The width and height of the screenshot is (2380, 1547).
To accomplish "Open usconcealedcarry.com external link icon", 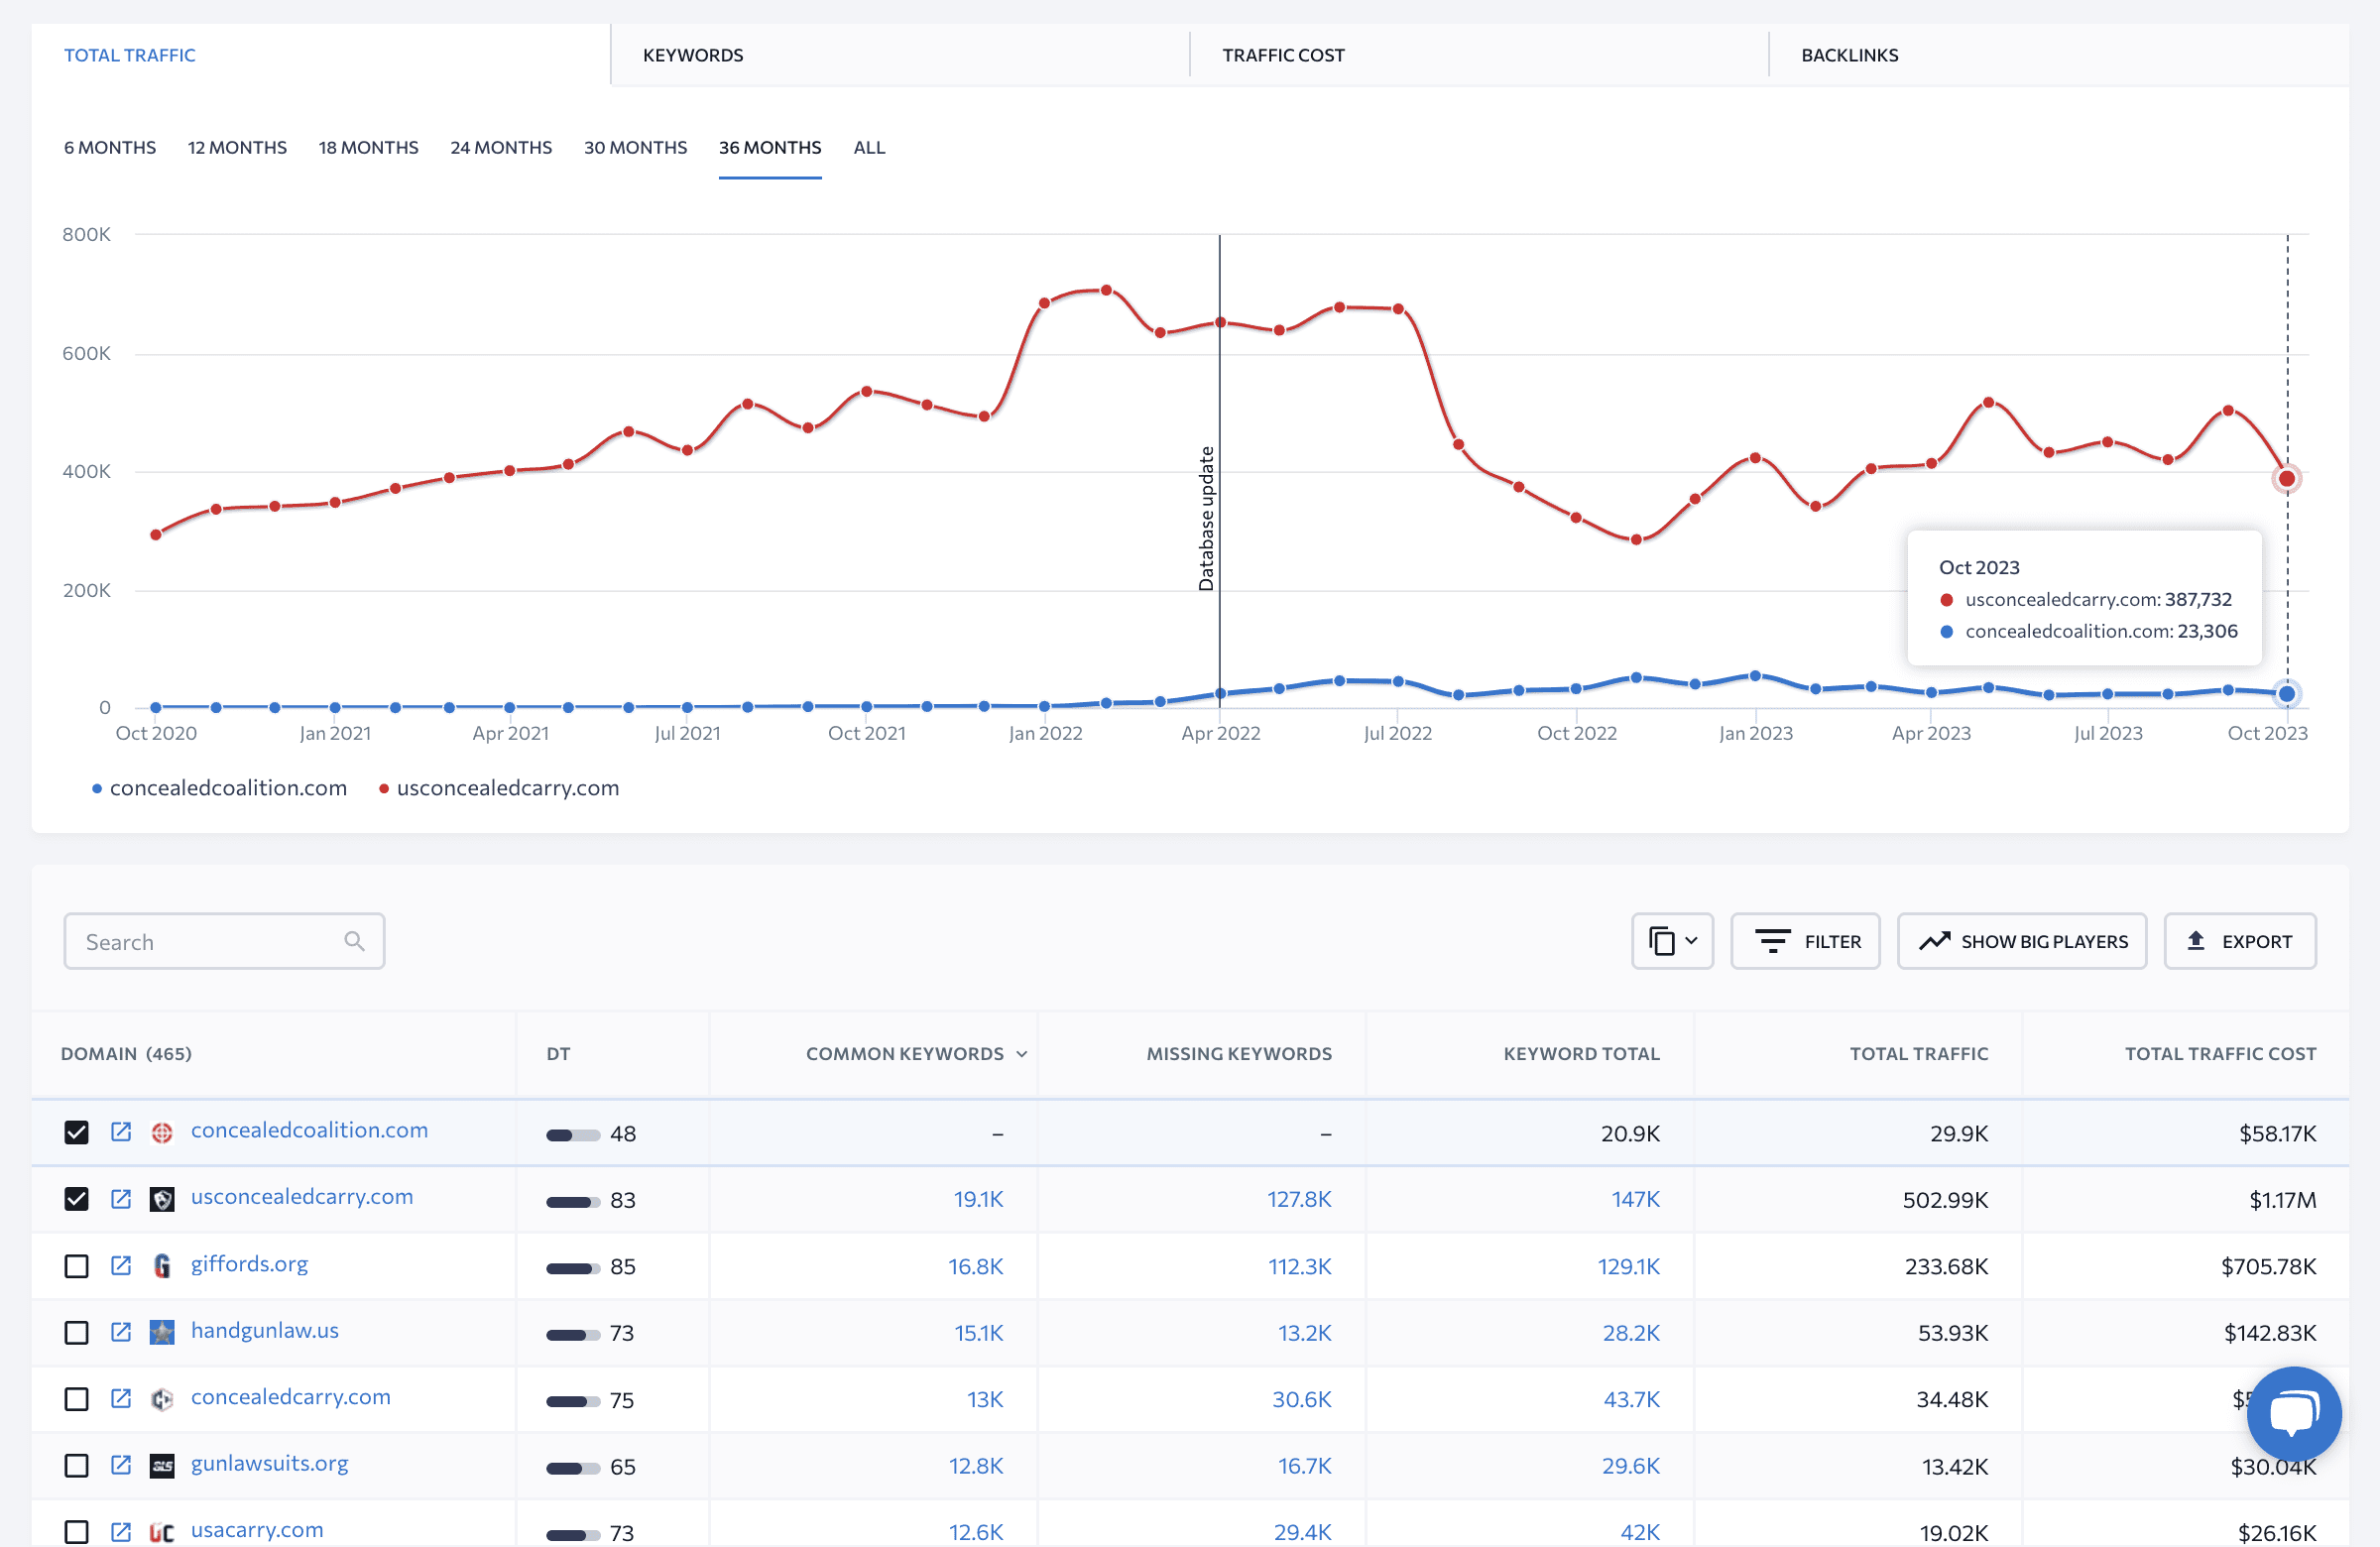I will pos(121,1198).
